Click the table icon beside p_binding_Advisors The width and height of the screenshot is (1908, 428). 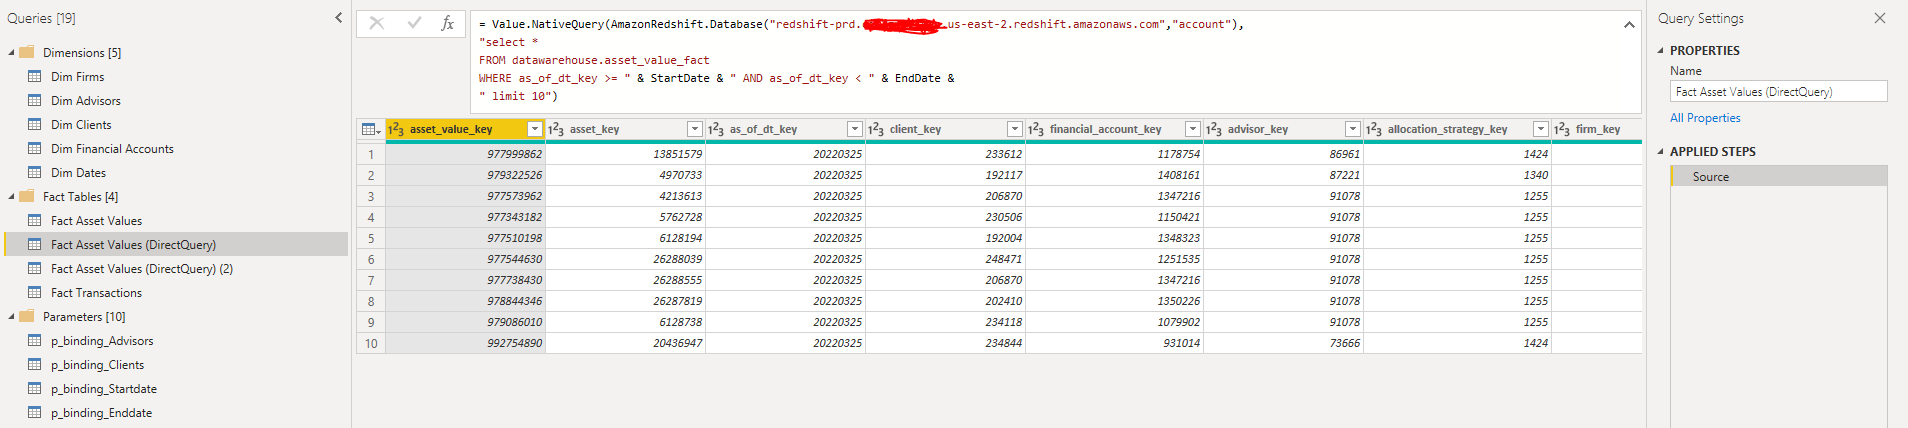pos(35,340)
